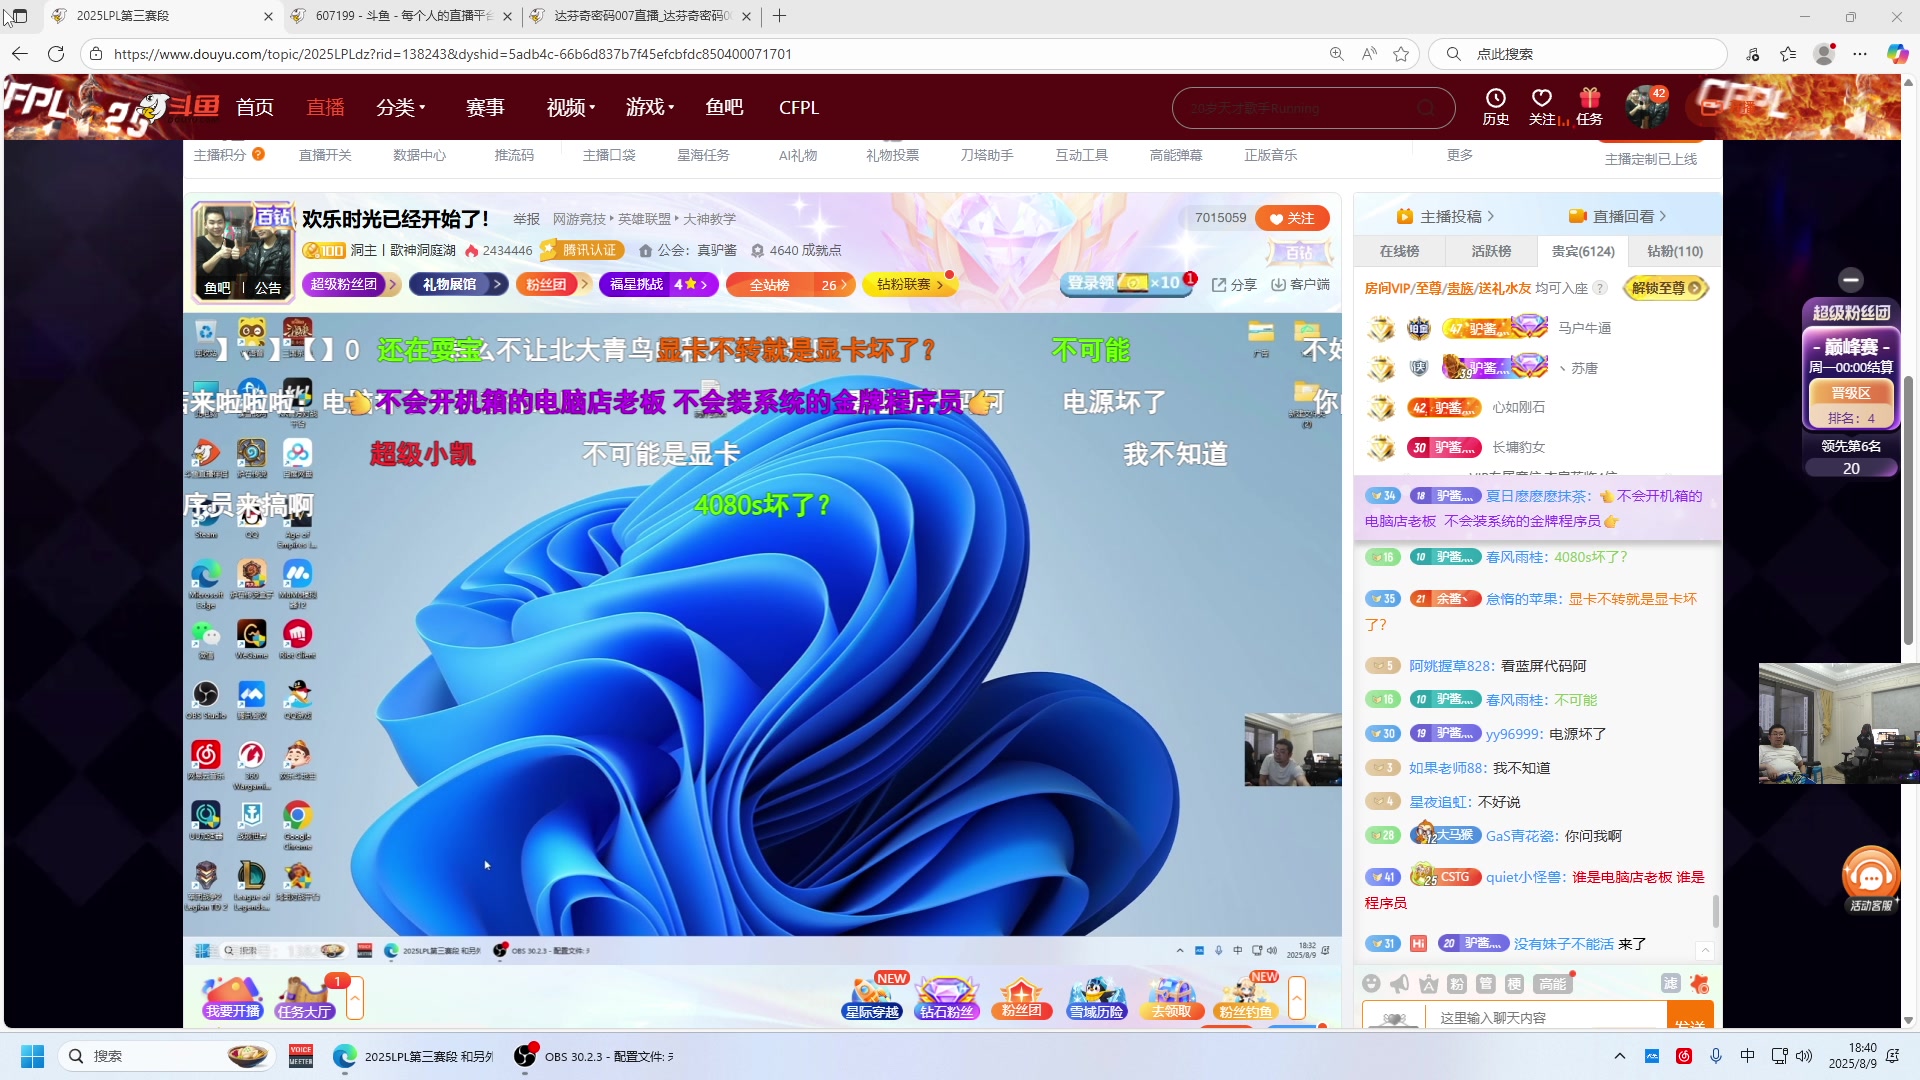Open the 关注 heart icon in header
The width and height of the screenshot is (1920, 1080).
pos(1542,107)
